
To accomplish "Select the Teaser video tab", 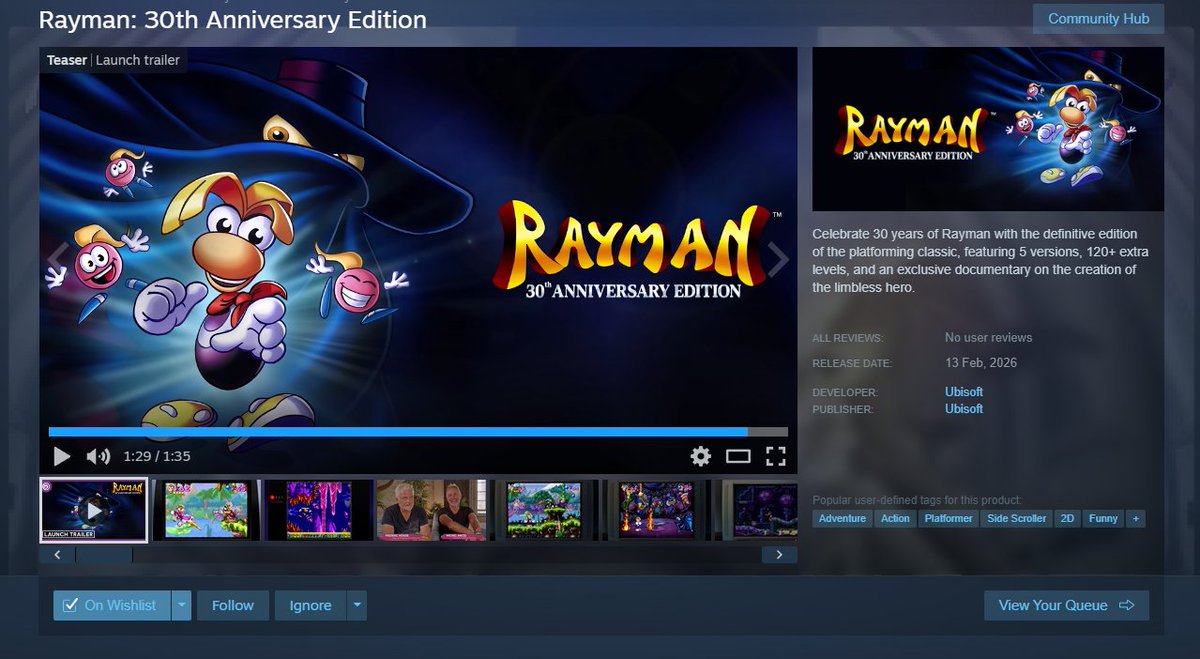I will pos(67,60).
